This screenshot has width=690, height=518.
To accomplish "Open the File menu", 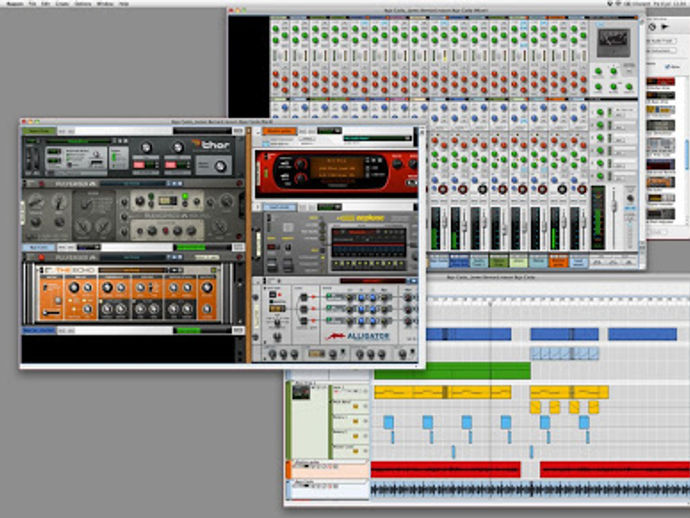I will [32, 4].
